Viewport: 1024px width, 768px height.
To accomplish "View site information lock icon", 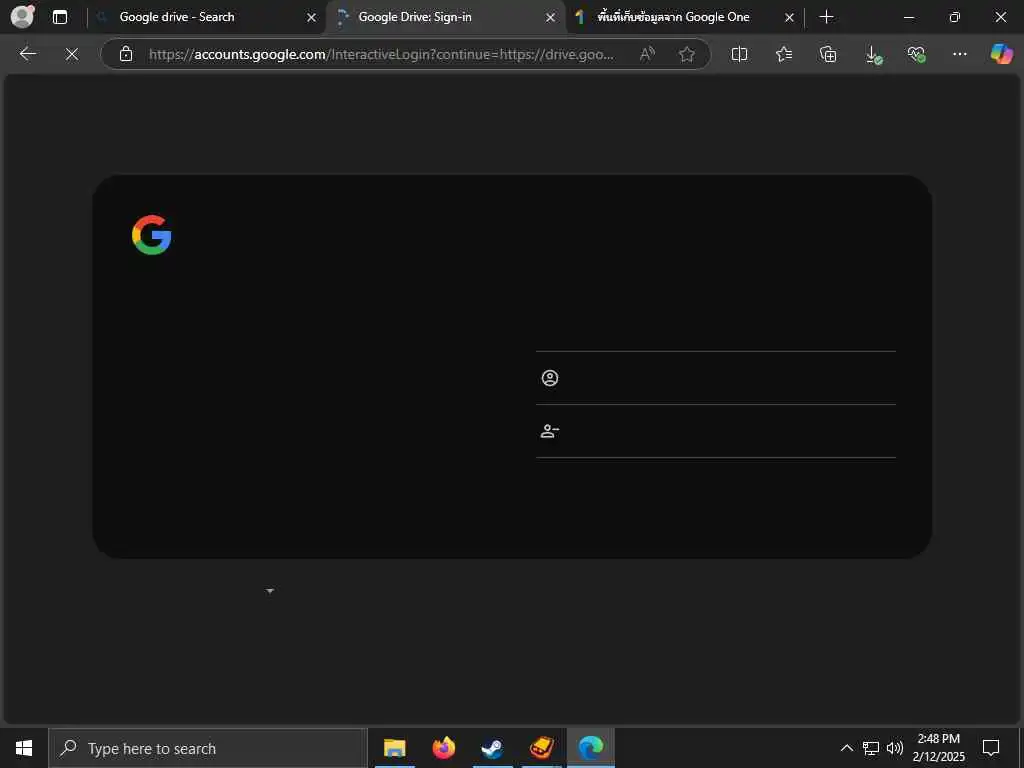I will click(126, 54).
